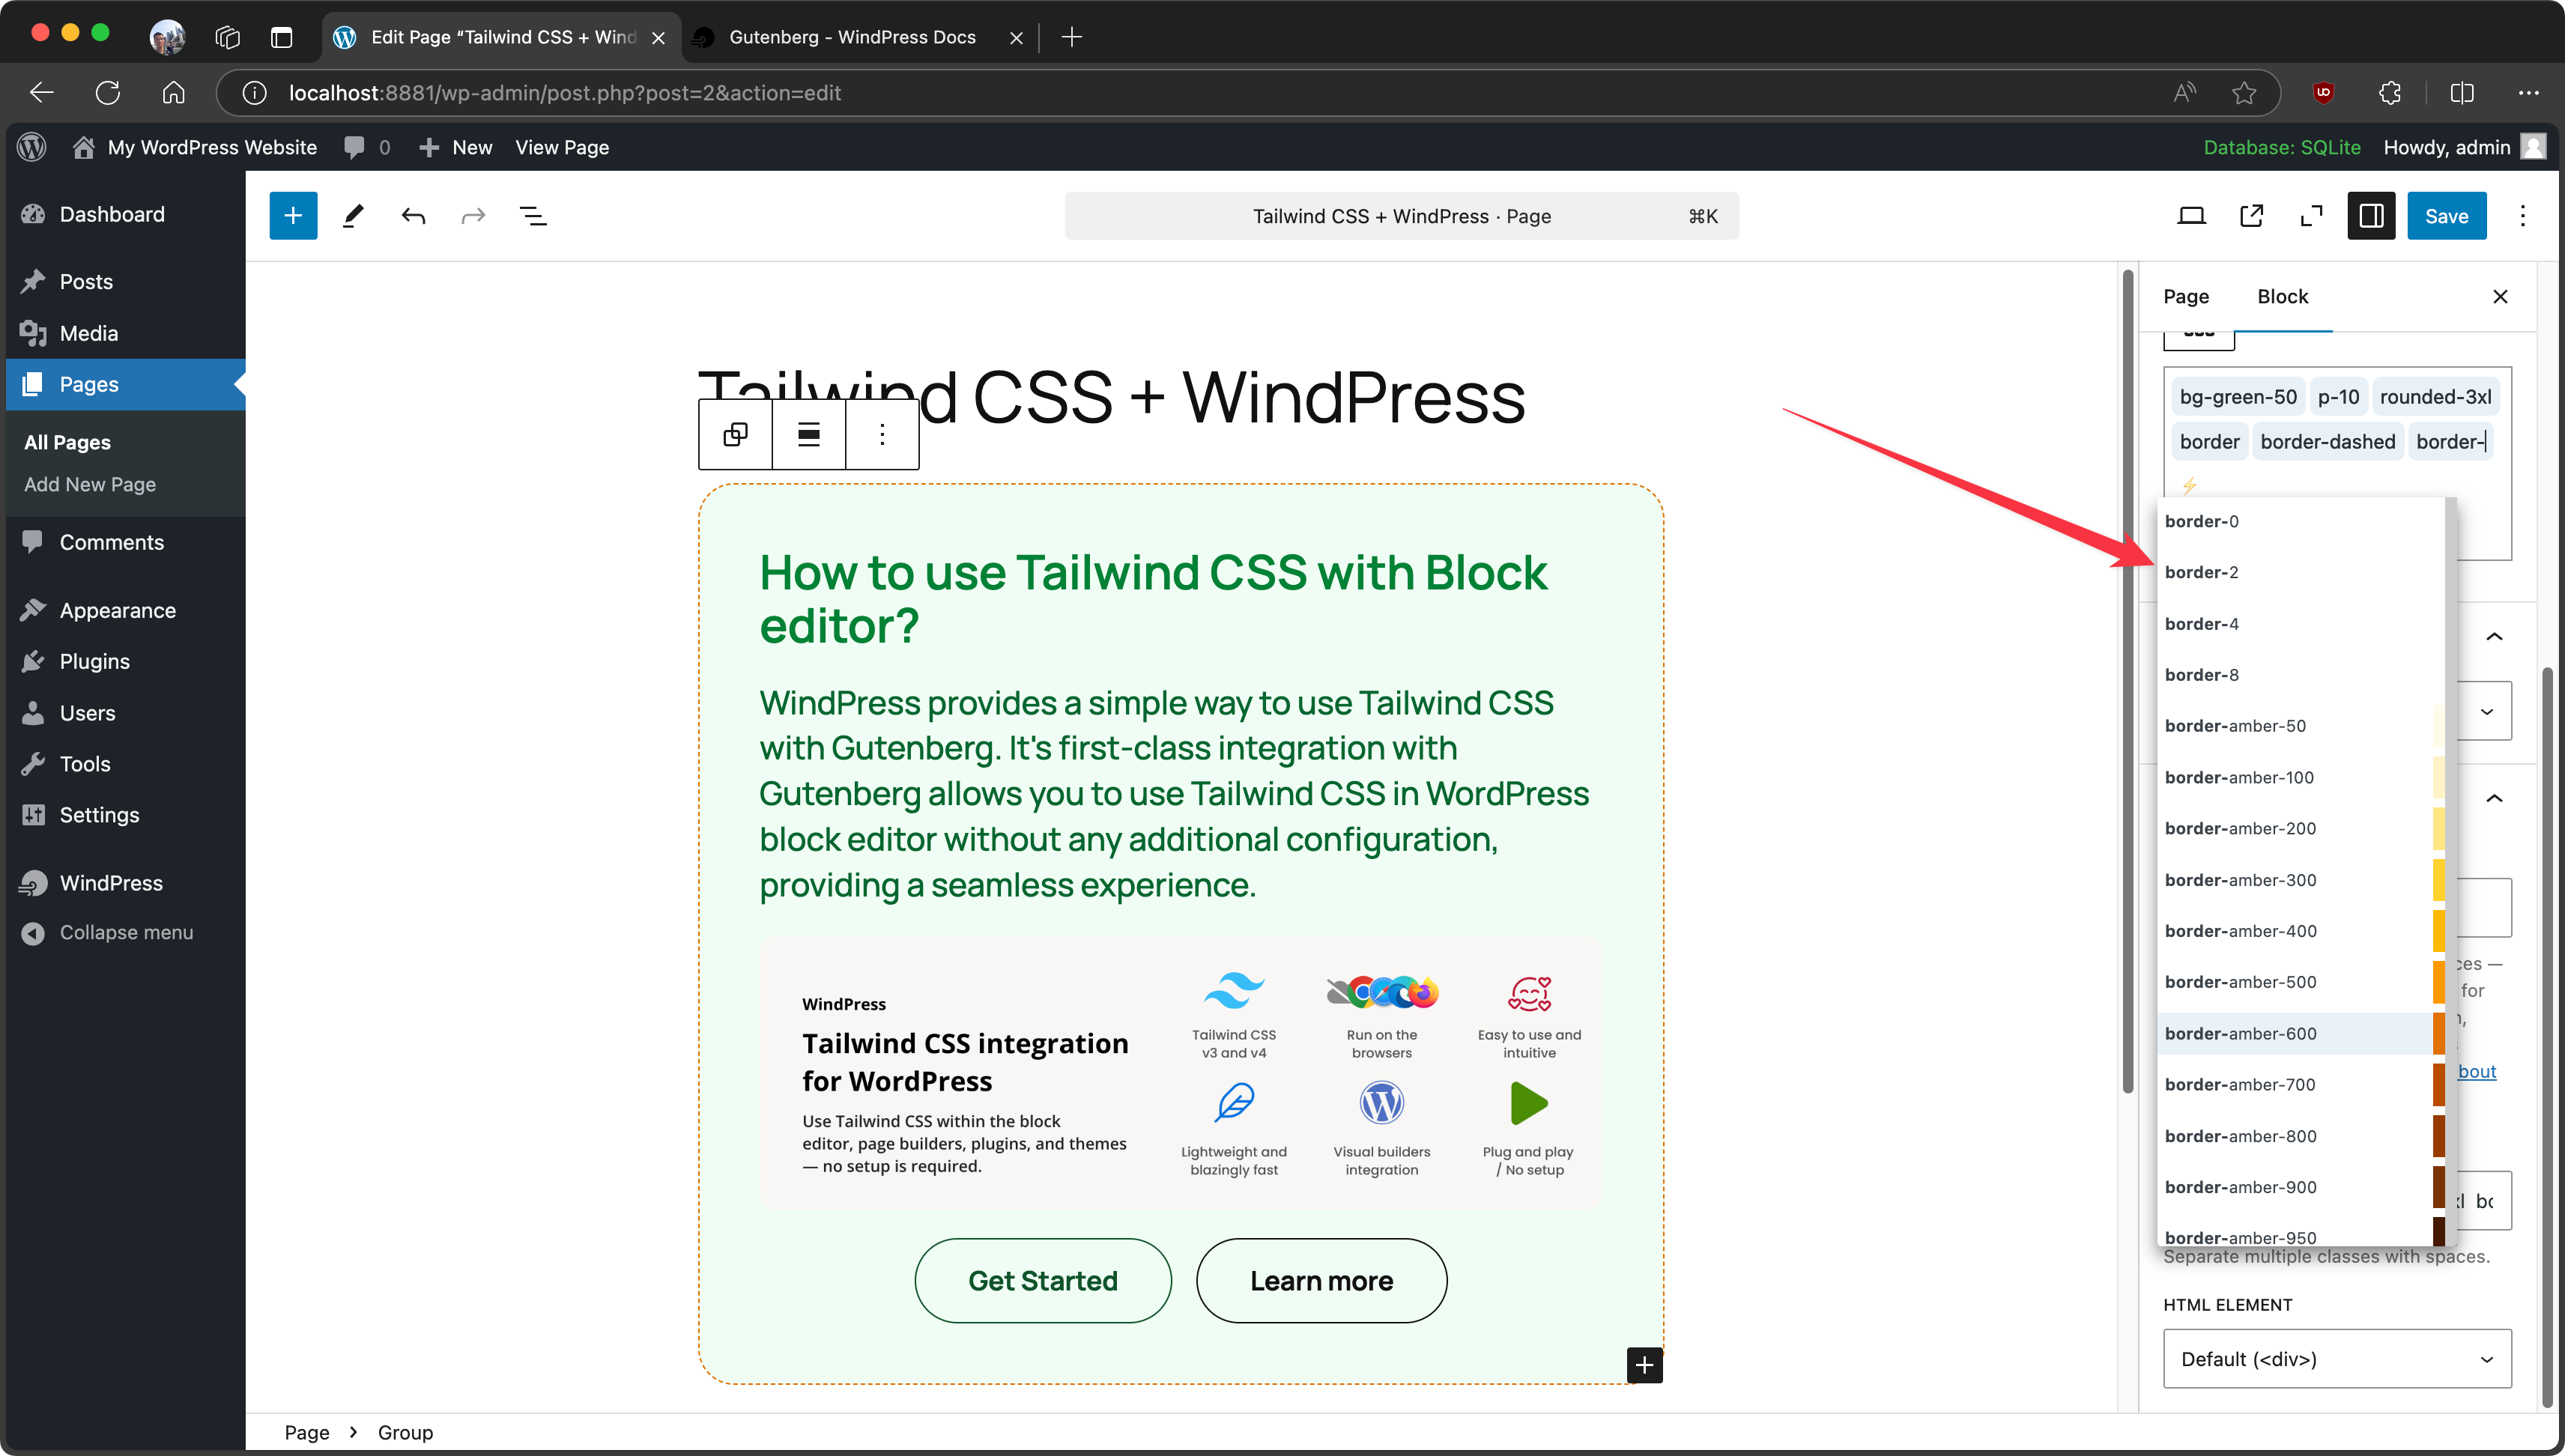Image resolution: width=2565 pixels, height=1456 pixels.
Task: Toggle fullscreen zoom-out icon in header
Action: click(x=2311, y=216)
